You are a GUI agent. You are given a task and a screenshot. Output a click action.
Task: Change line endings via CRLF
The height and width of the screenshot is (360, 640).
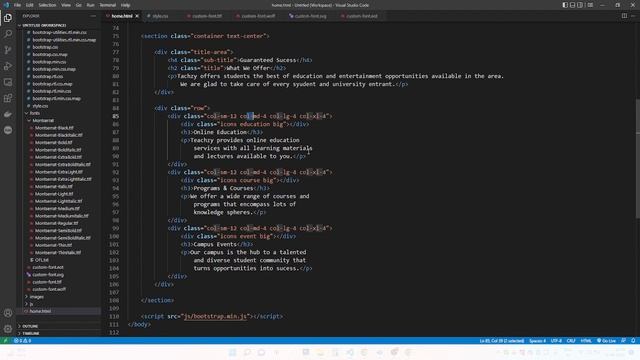[571, 340]
